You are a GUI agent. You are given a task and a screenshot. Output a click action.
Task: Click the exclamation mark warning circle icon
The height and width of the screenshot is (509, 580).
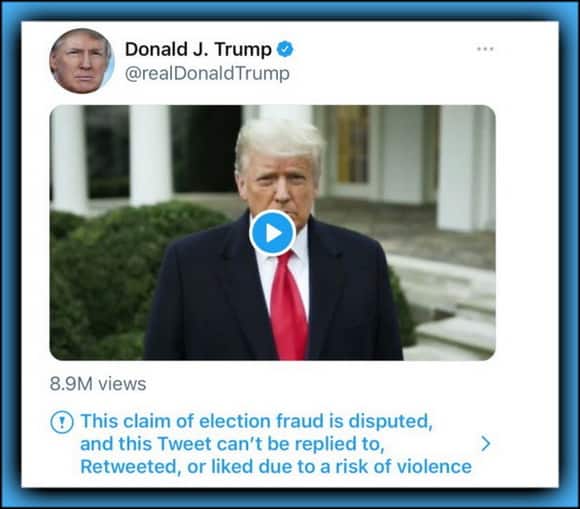(x=61, y=422)
